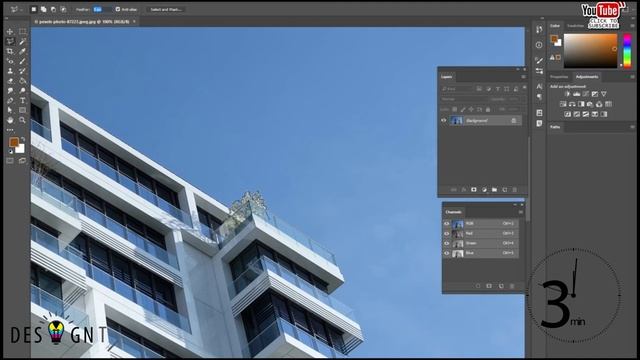Toggle RGB channel visibility eye

(447, 224)
